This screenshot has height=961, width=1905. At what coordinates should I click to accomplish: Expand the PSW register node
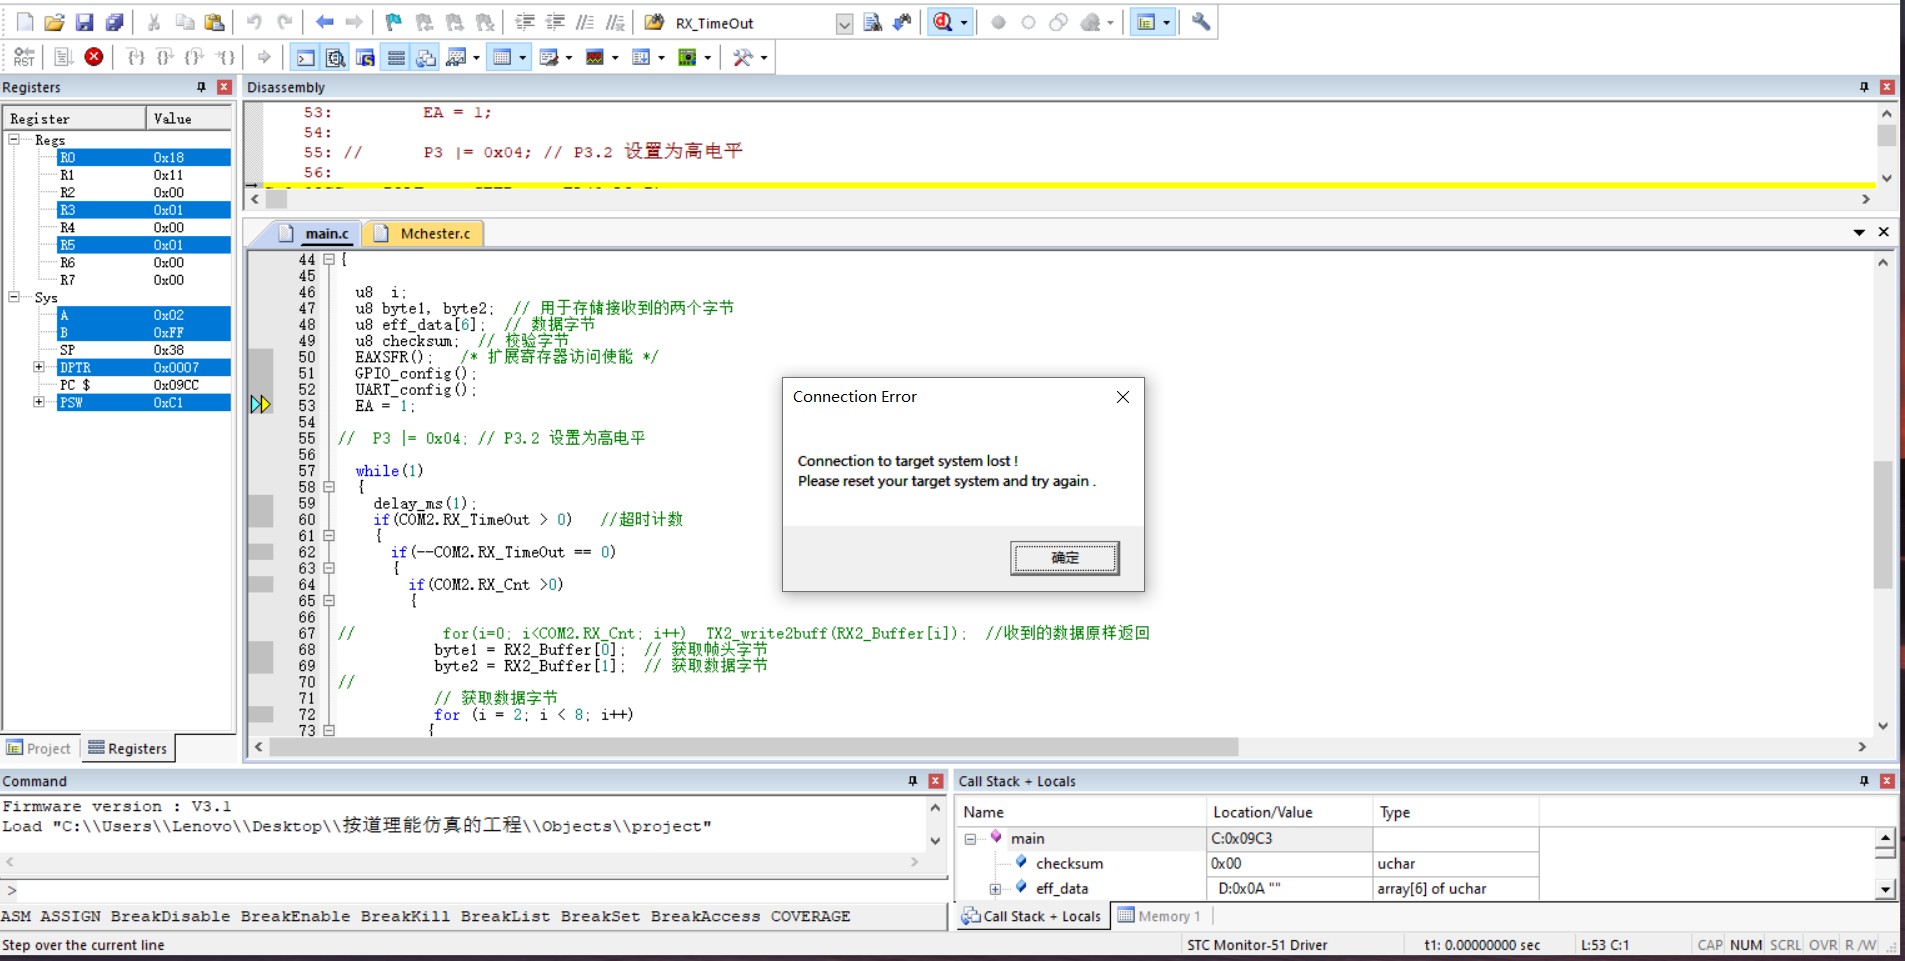point(39,402)
